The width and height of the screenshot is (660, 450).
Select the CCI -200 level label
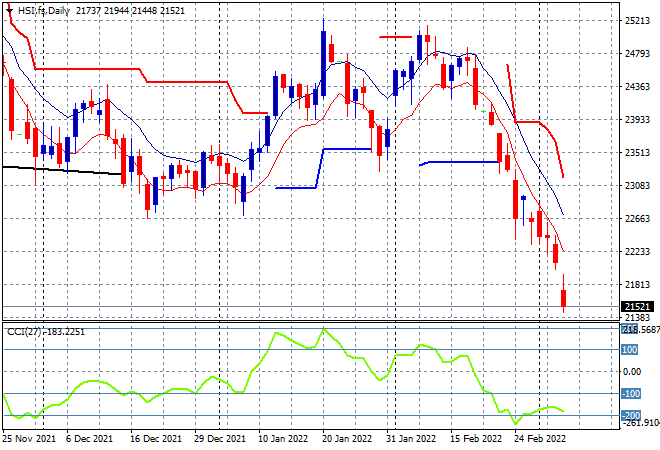coord(631,416)
